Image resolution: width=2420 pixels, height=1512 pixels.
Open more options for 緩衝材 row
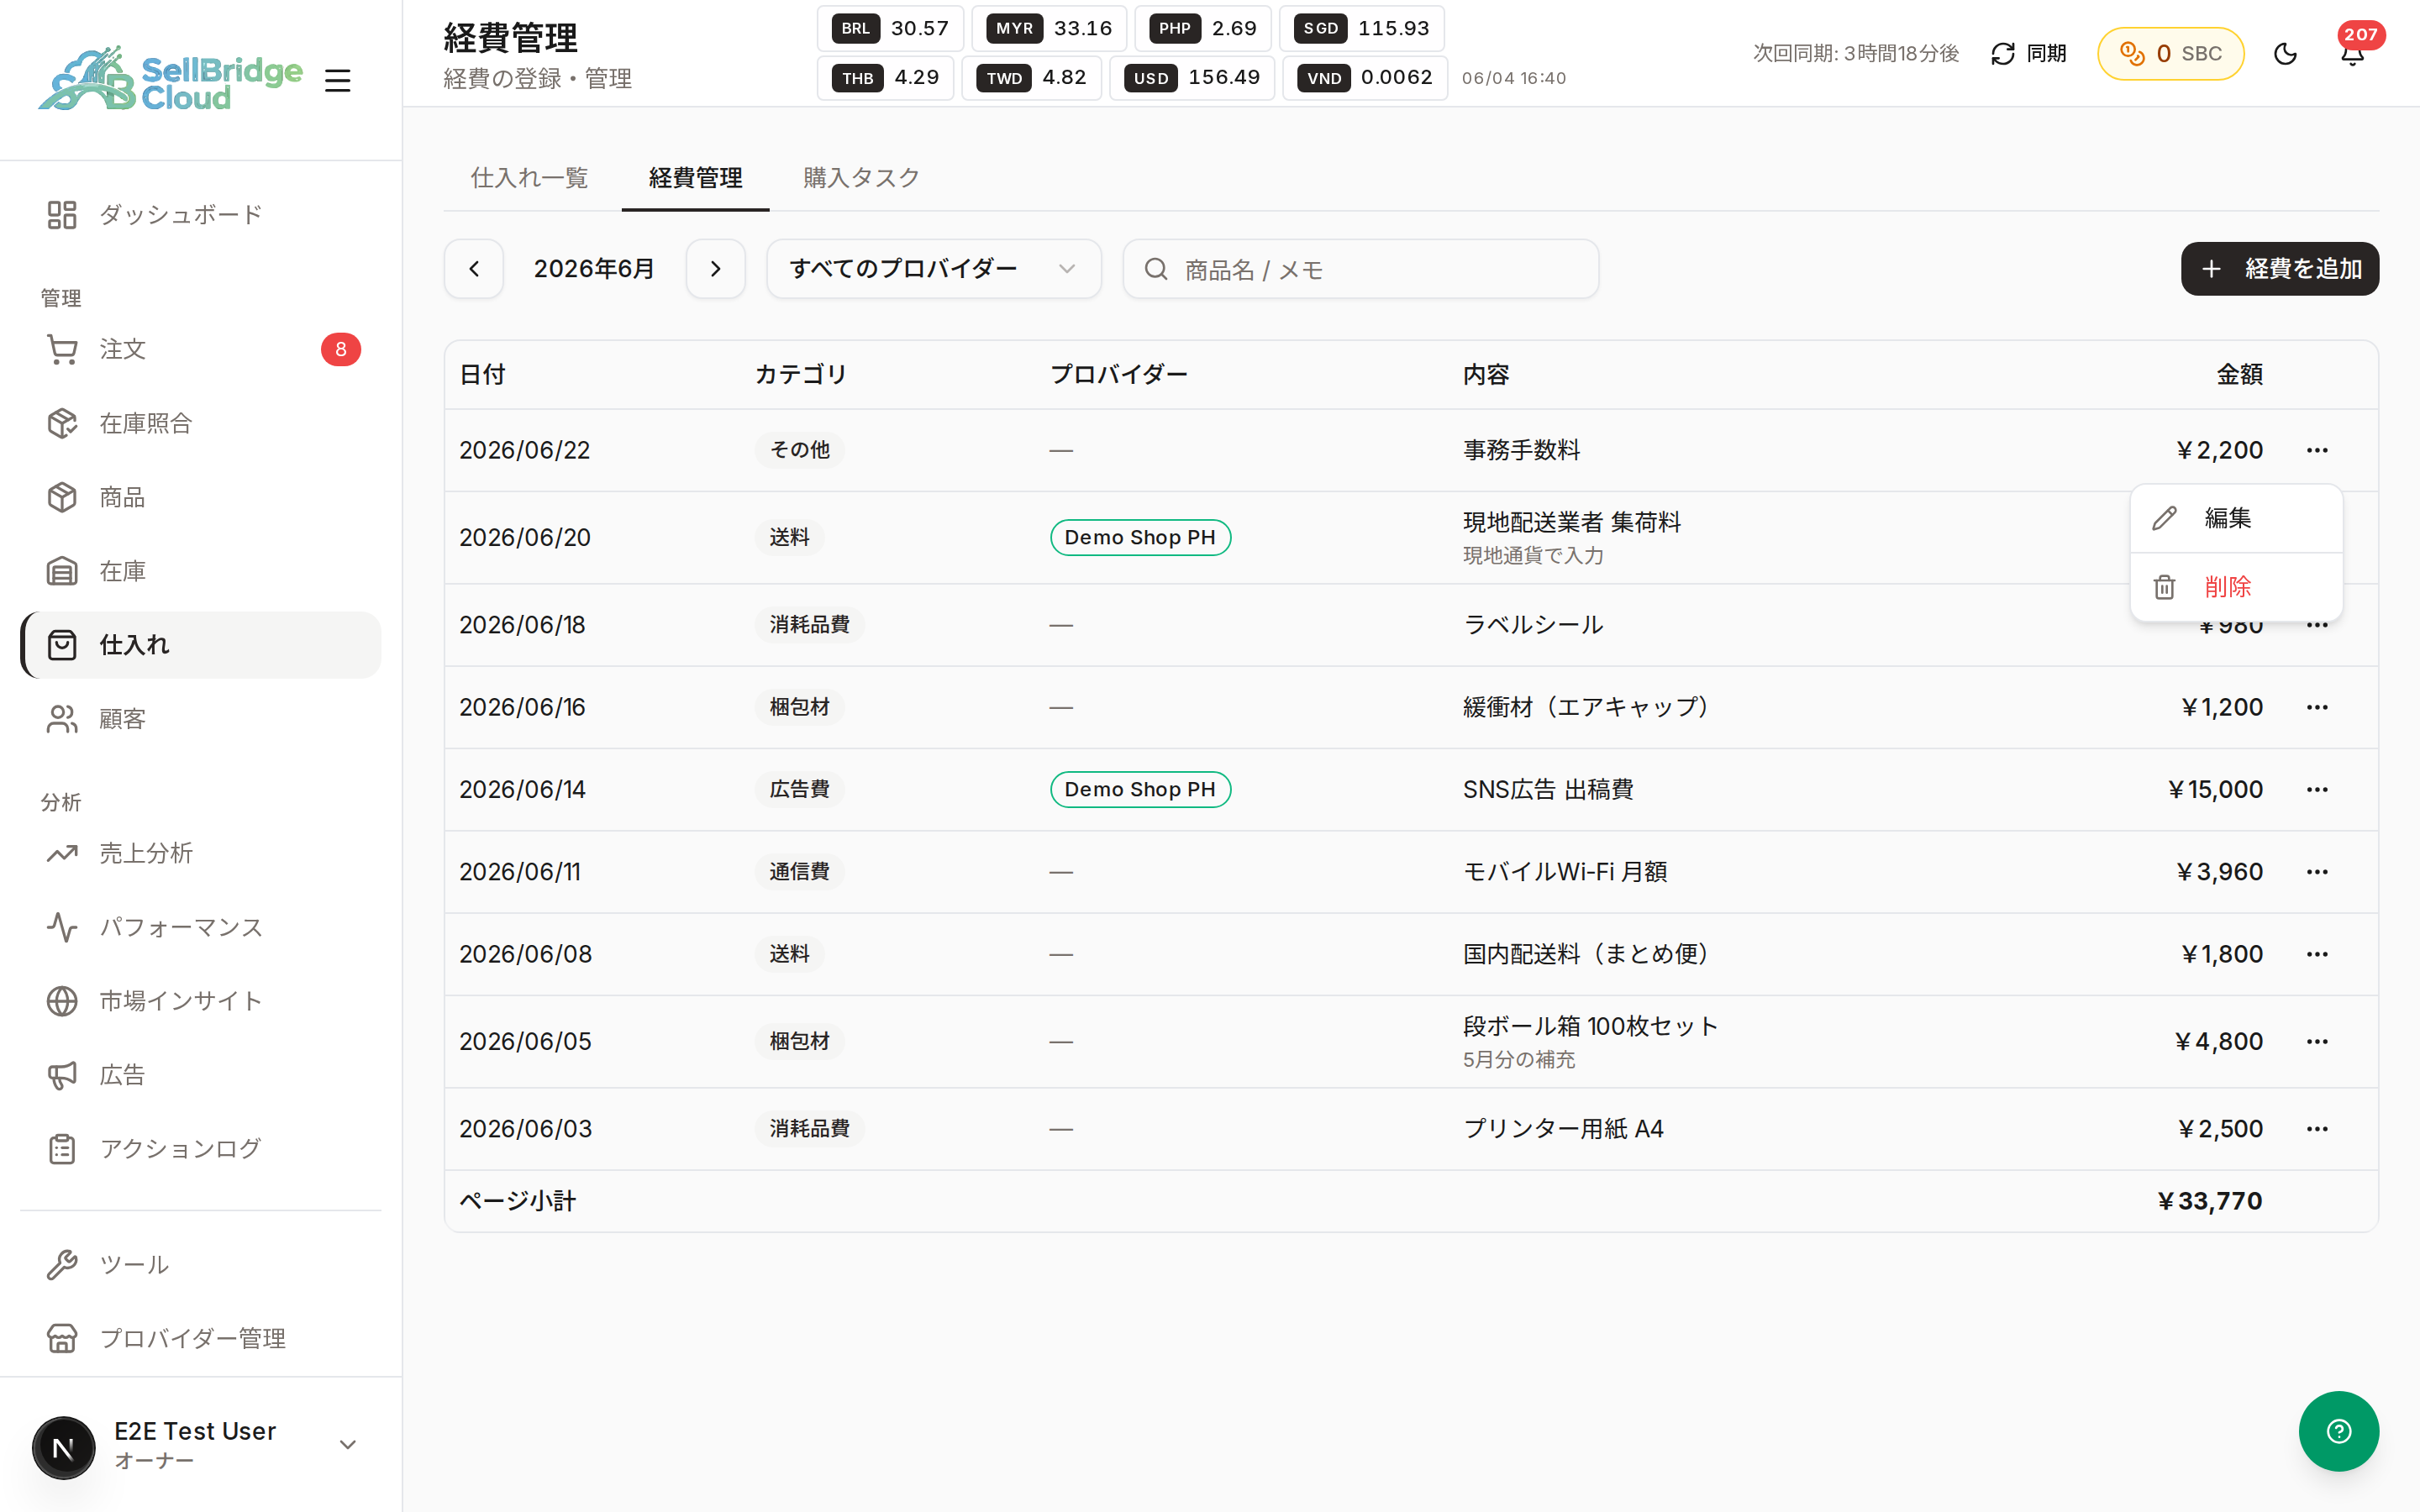click(2317, 707)
